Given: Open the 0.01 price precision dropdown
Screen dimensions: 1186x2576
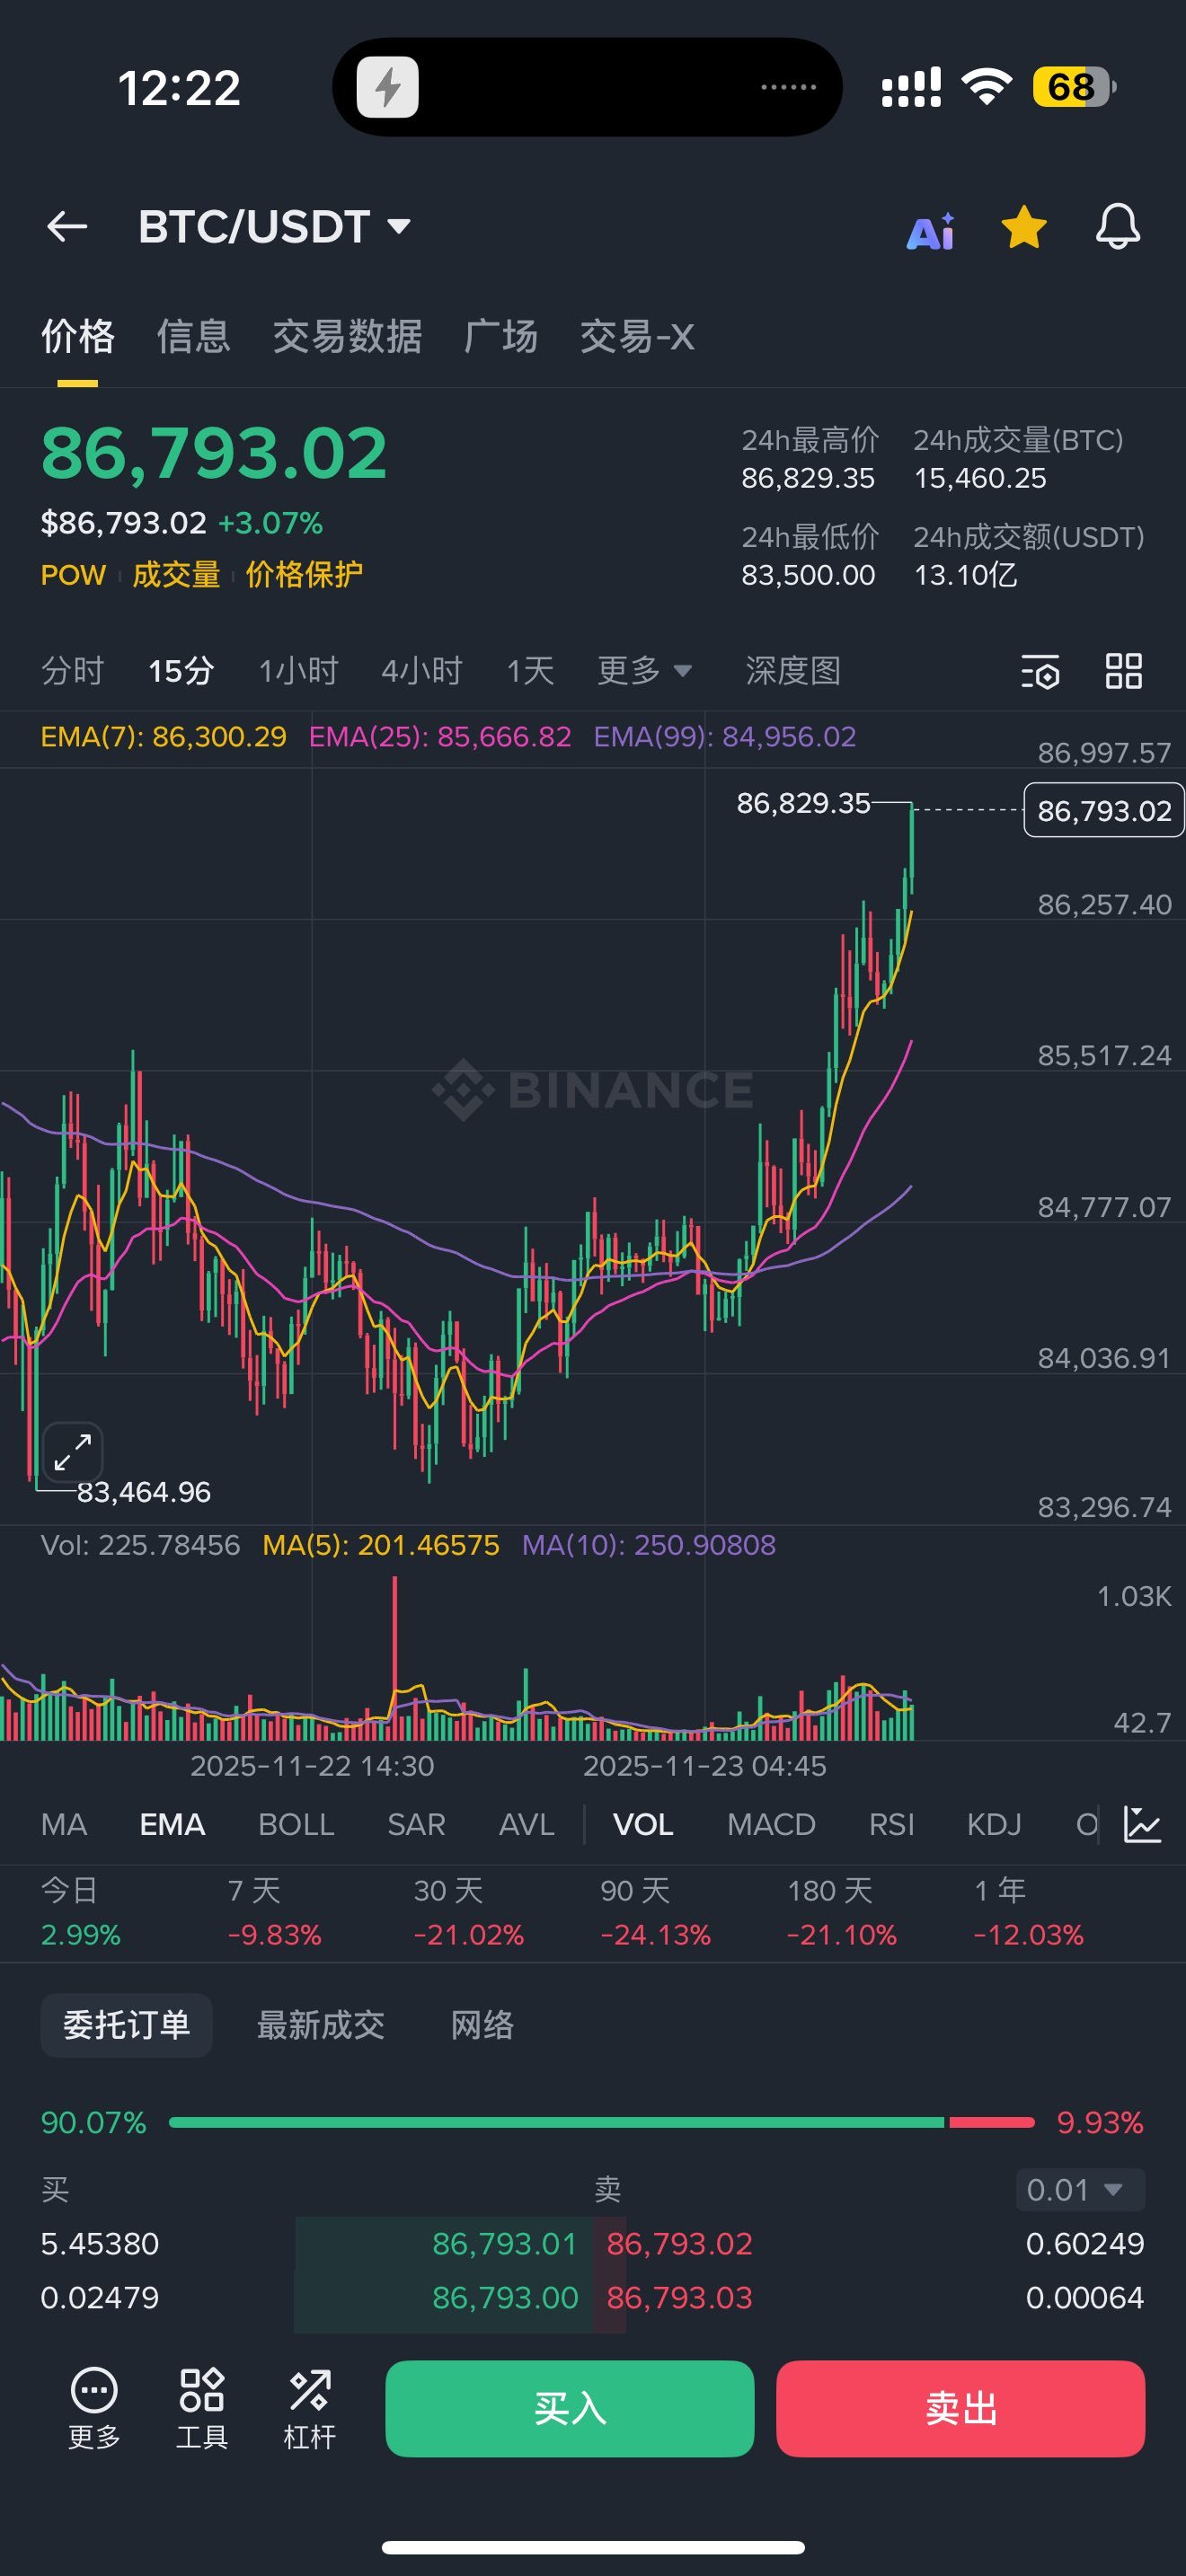Looking at the screenshot, I should click(1080, 2190).
